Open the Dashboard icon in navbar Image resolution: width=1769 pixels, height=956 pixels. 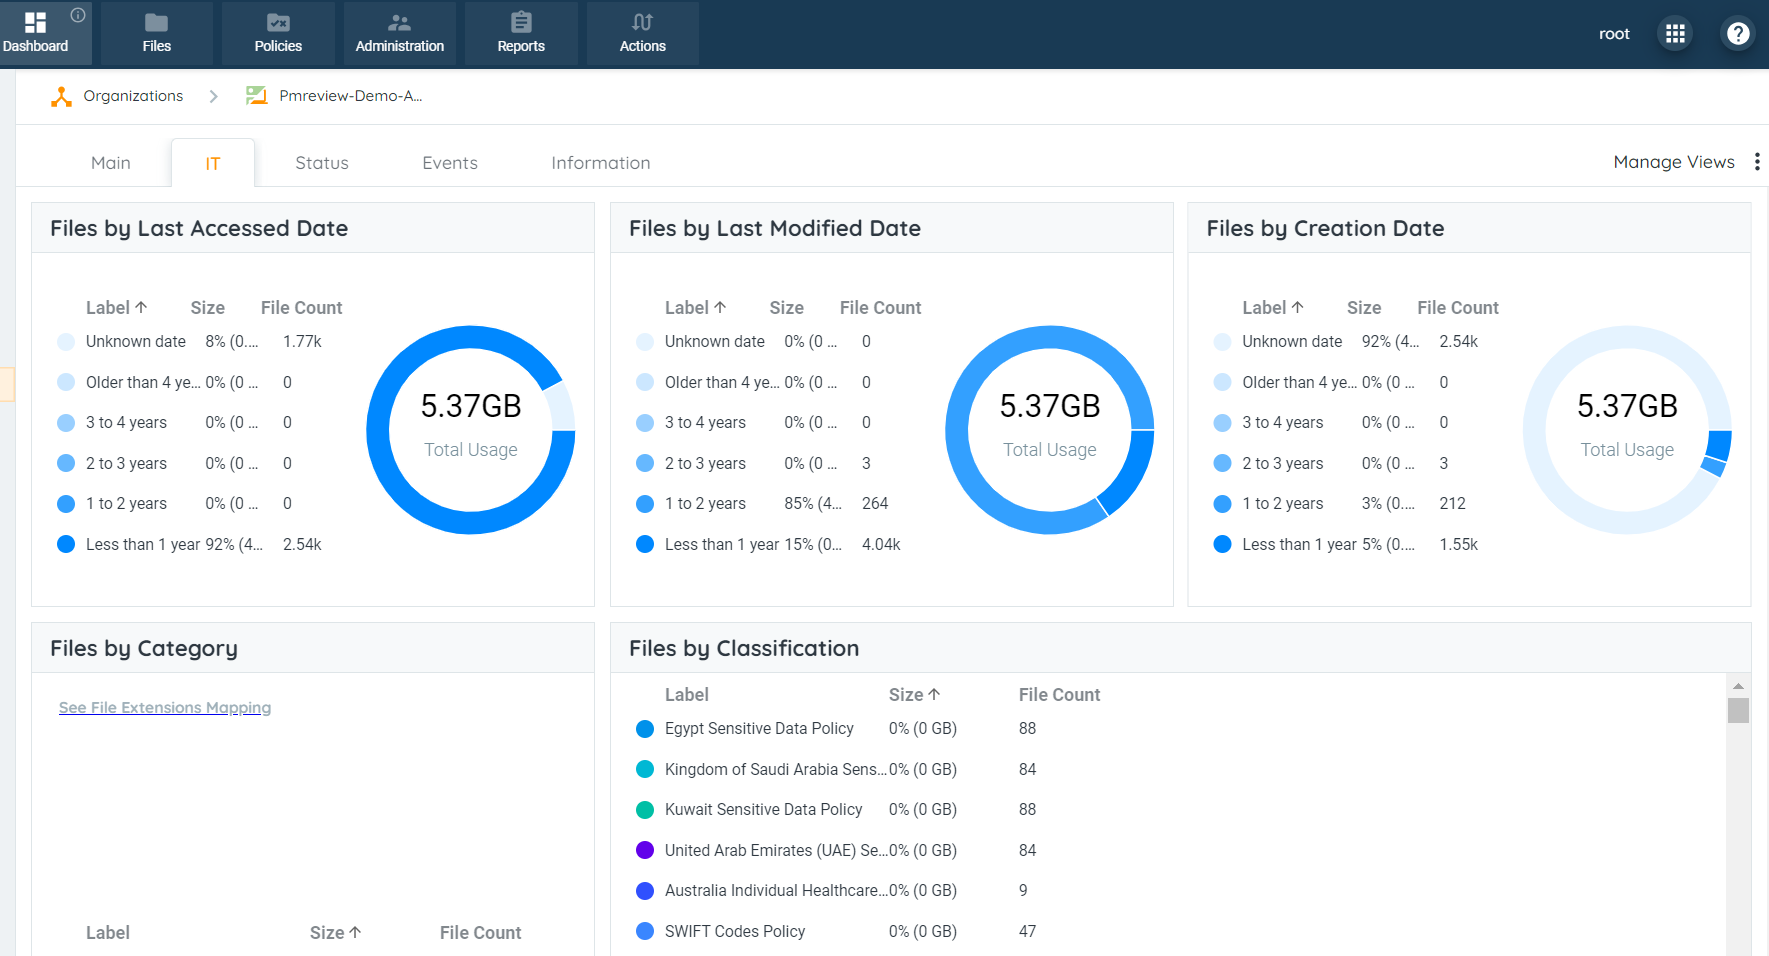35,23
